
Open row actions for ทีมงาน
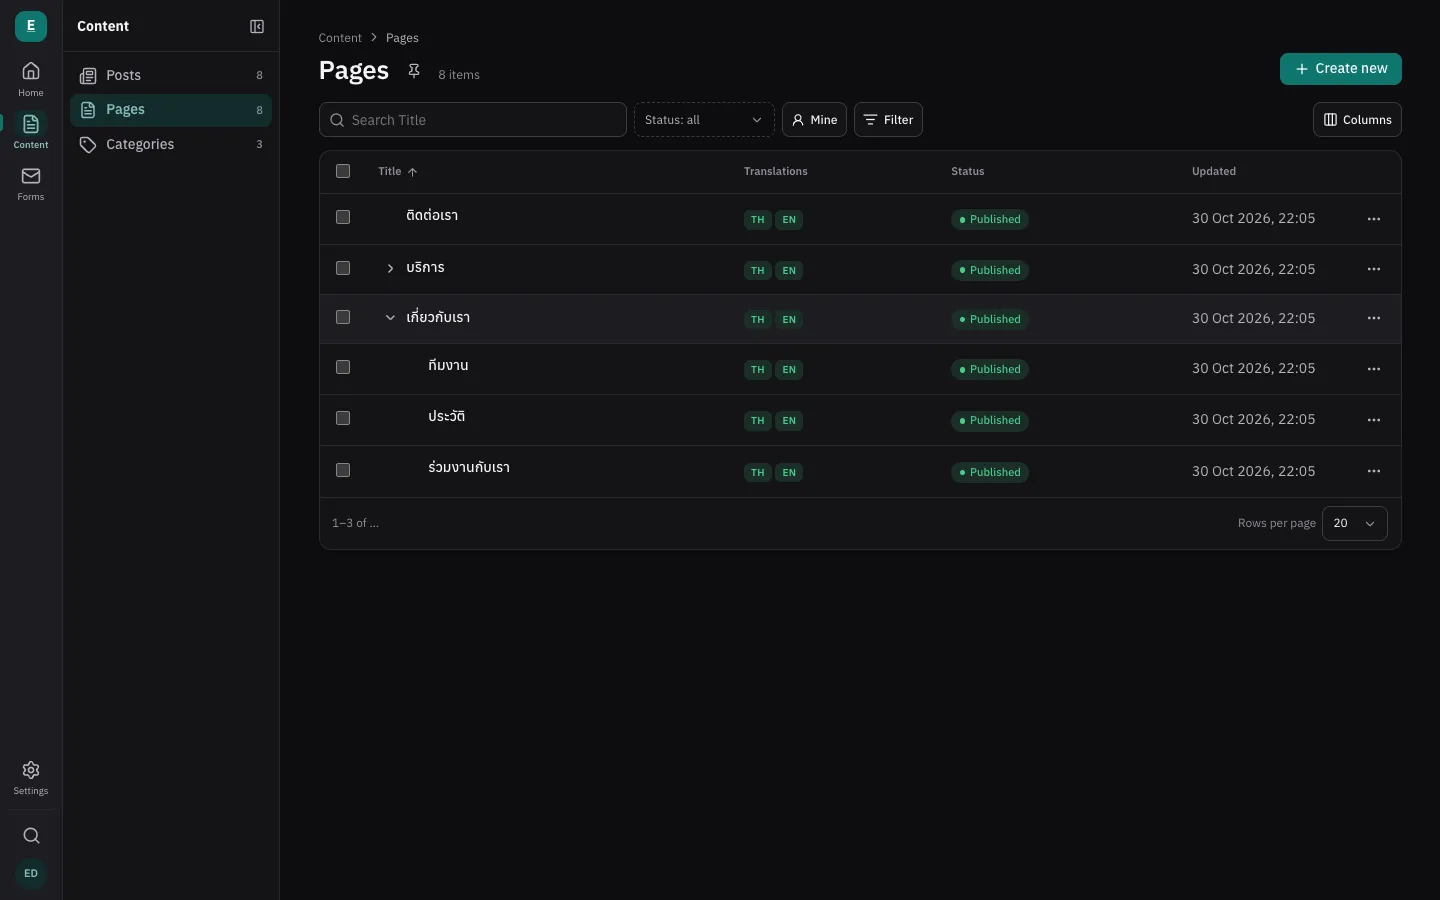(x=1374, y=369)
